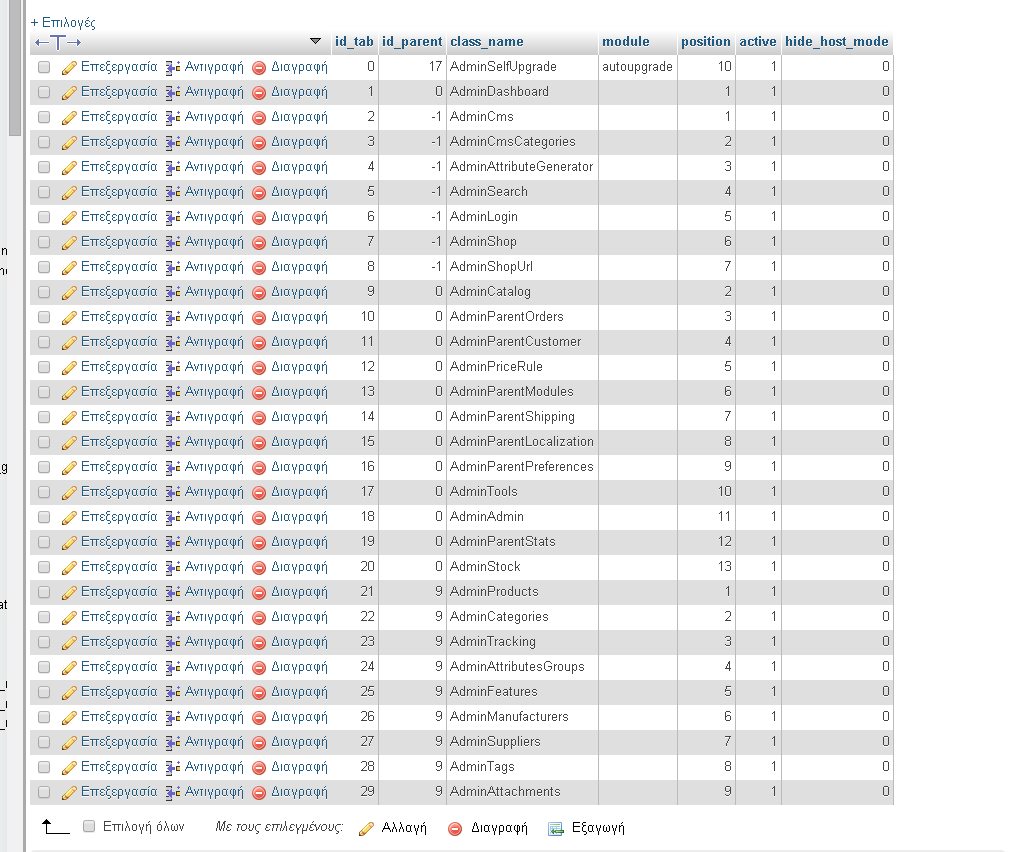Screen dimensions: 1009x852
Task: Tick the AdminProducts row checkbox
Action: pos(44,592)
